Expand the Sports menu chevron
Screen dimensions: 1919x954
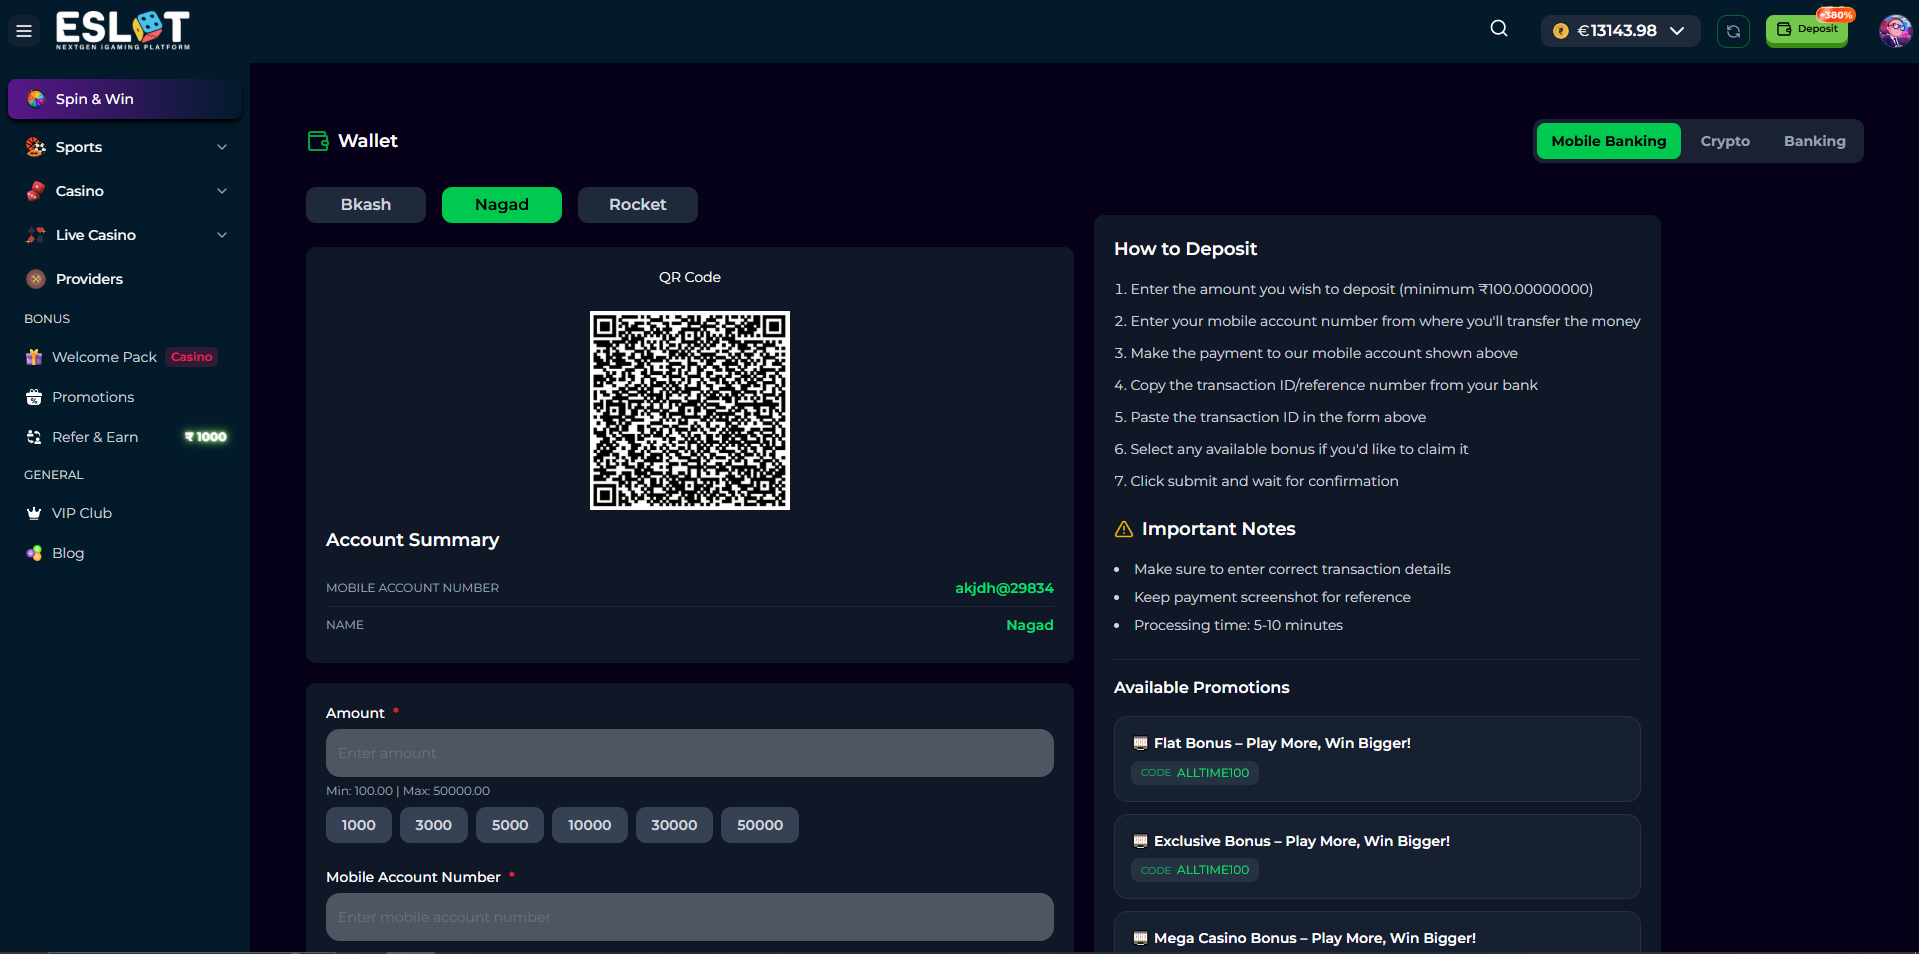click(x=222, y=147)
